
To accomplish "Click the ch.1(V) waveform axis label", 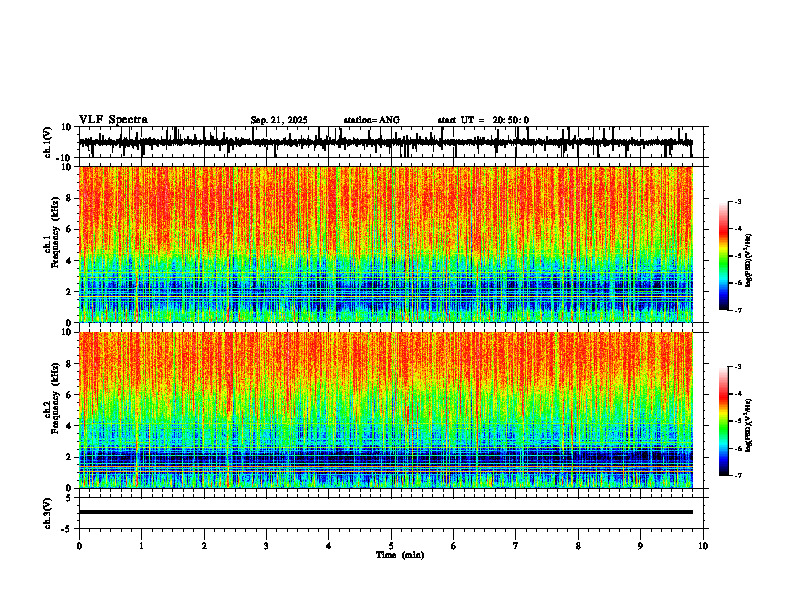I will click(x=48, y=142).
